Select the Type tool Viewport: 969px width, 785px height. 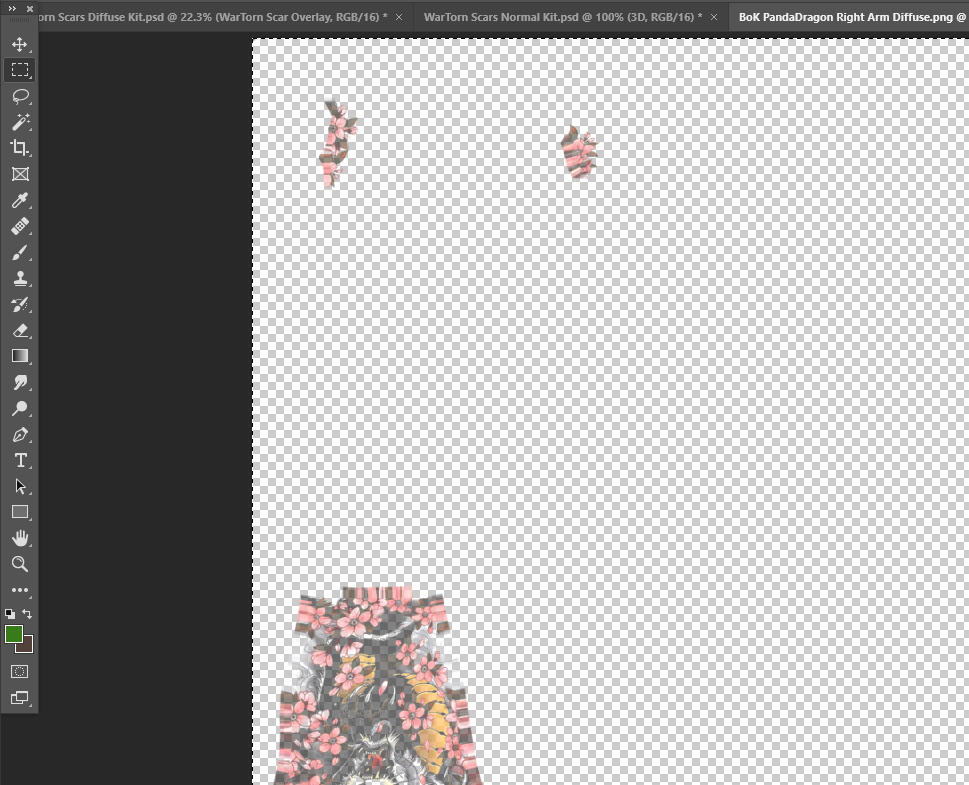(x=20, y=460)
